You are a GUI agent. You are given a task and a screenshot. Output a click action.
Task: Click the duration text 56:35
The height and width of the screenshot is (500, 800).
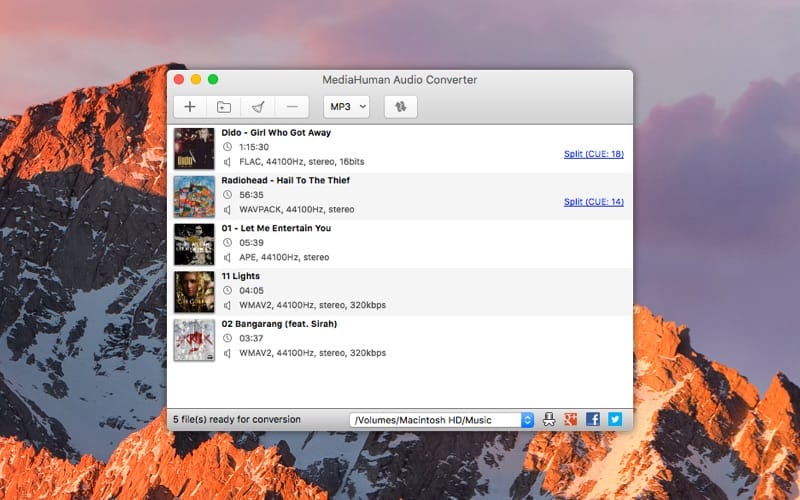pyautogui.click(x=252, y=195)
